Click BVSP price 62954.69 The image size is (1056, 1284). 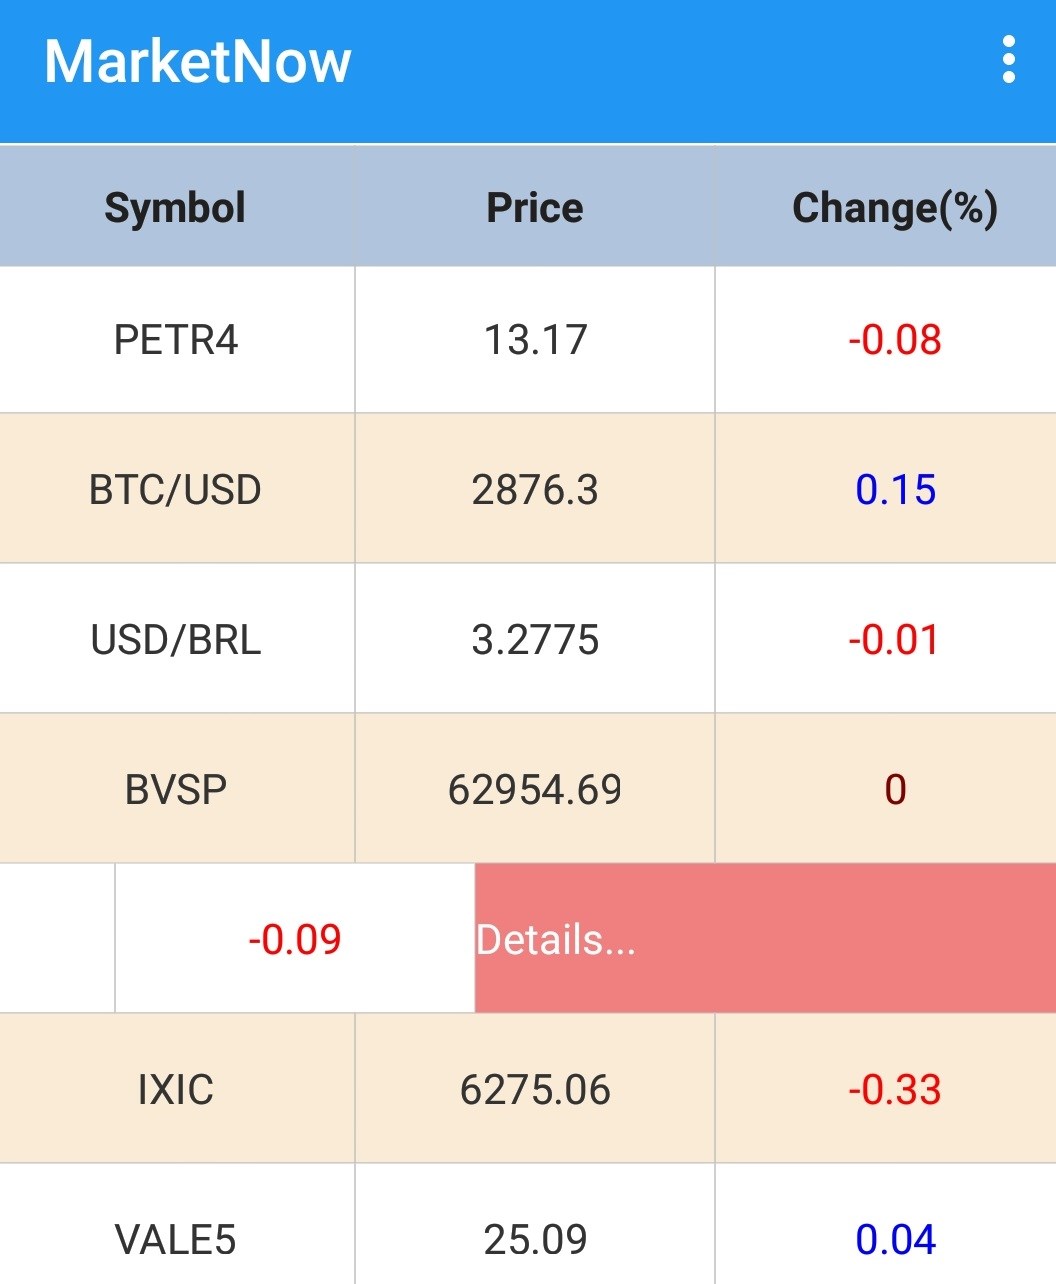pos(535,790)
